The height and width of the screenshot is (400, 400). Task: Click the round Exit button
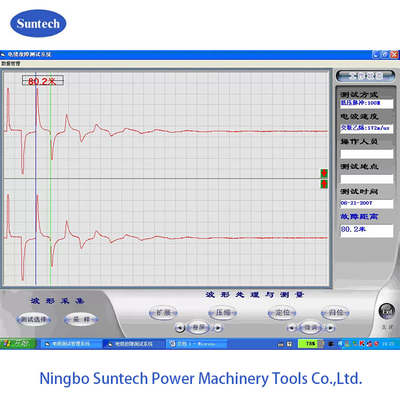pos(387,311)
